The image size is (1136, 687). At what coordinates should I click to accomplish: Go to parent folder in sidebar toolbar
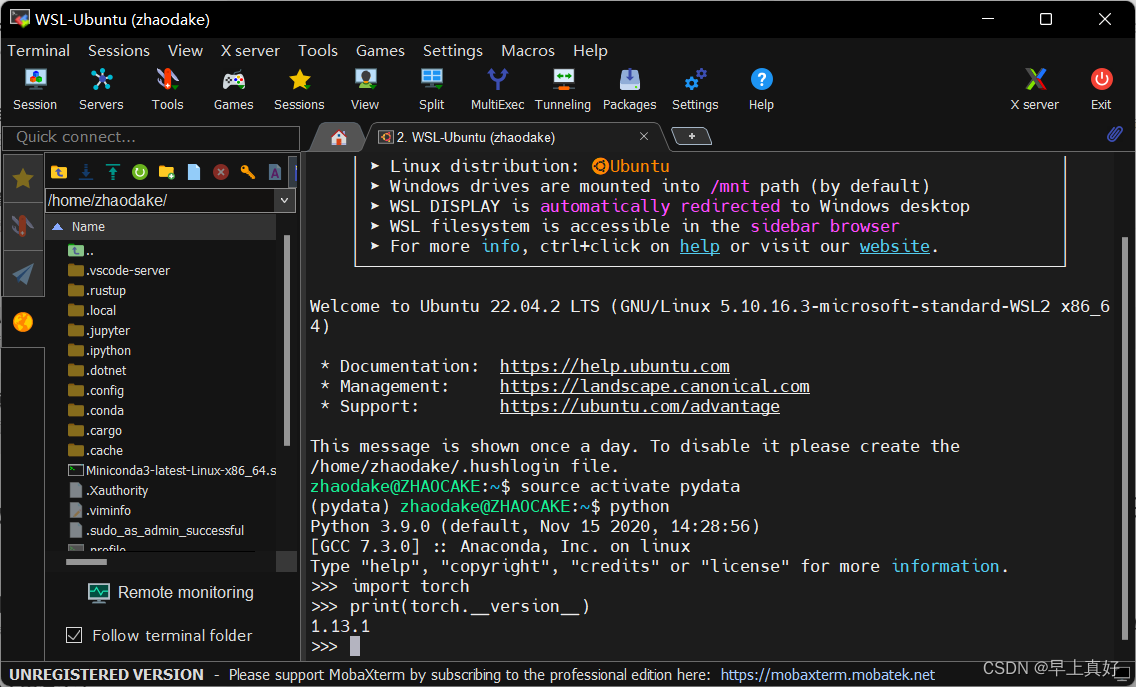coord(59,172)
